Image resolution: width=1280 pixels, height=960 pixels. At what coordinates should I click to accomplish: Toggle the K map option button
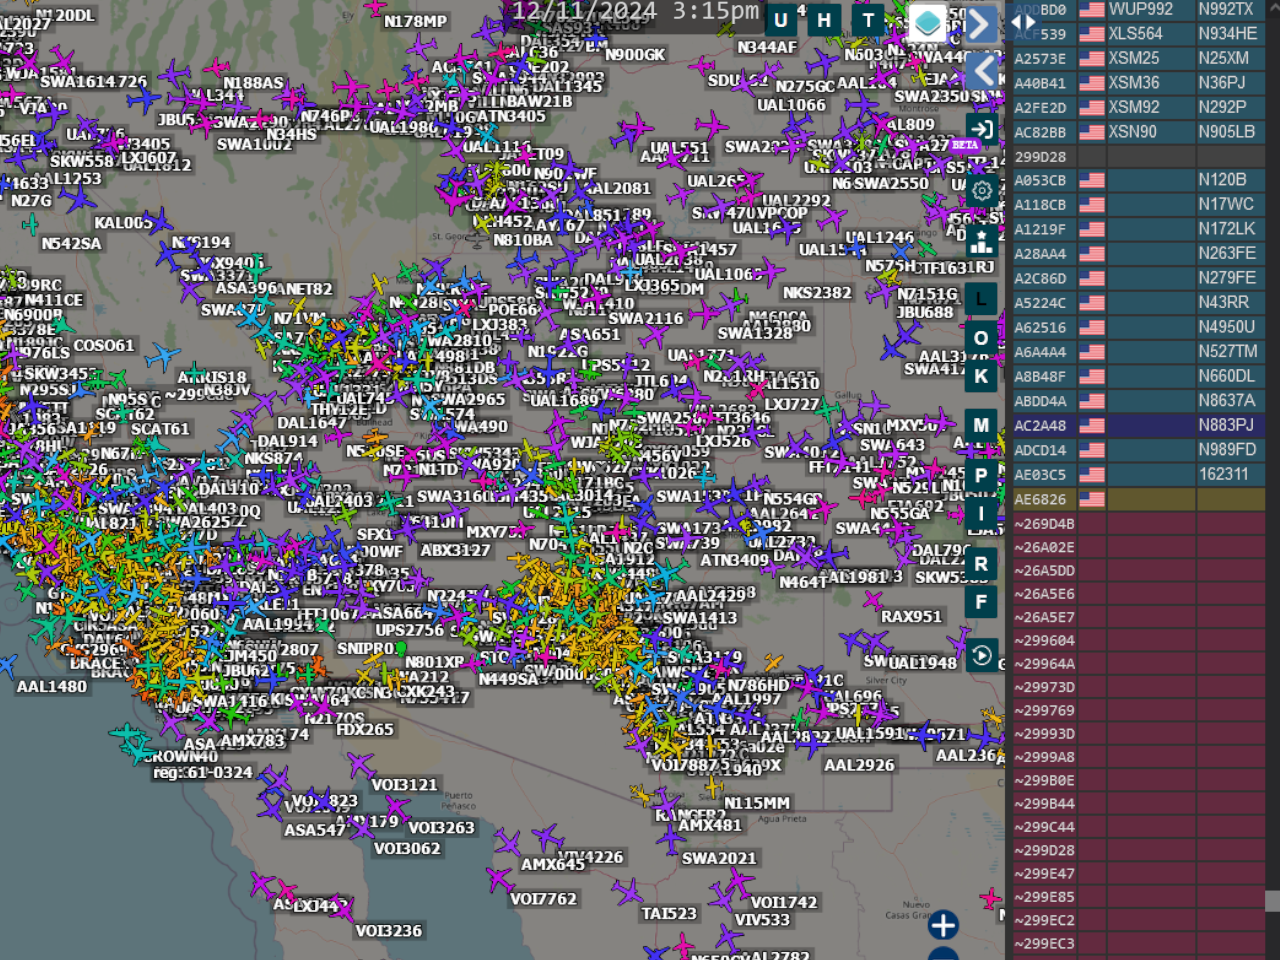981,376
